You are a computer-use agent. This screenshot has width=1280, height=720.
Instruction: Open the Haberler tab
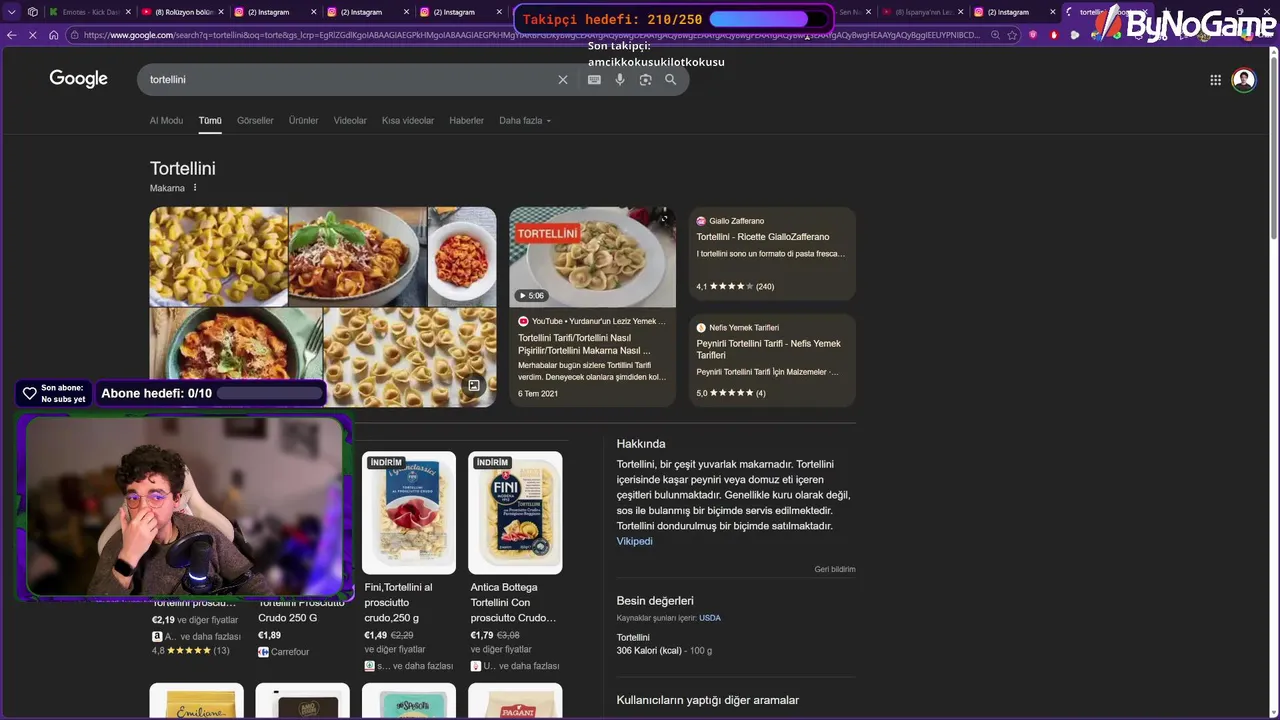(467, 121)
